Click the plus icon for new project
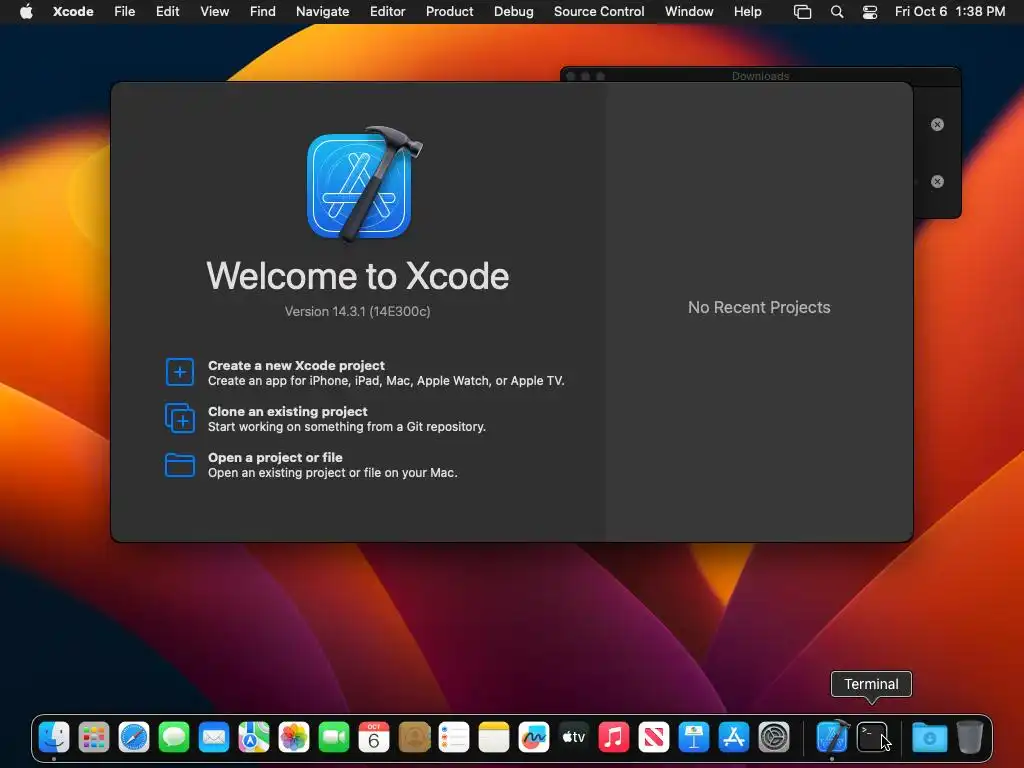The height and width of the screenshot is (768, 1024). tap(180, 372)
